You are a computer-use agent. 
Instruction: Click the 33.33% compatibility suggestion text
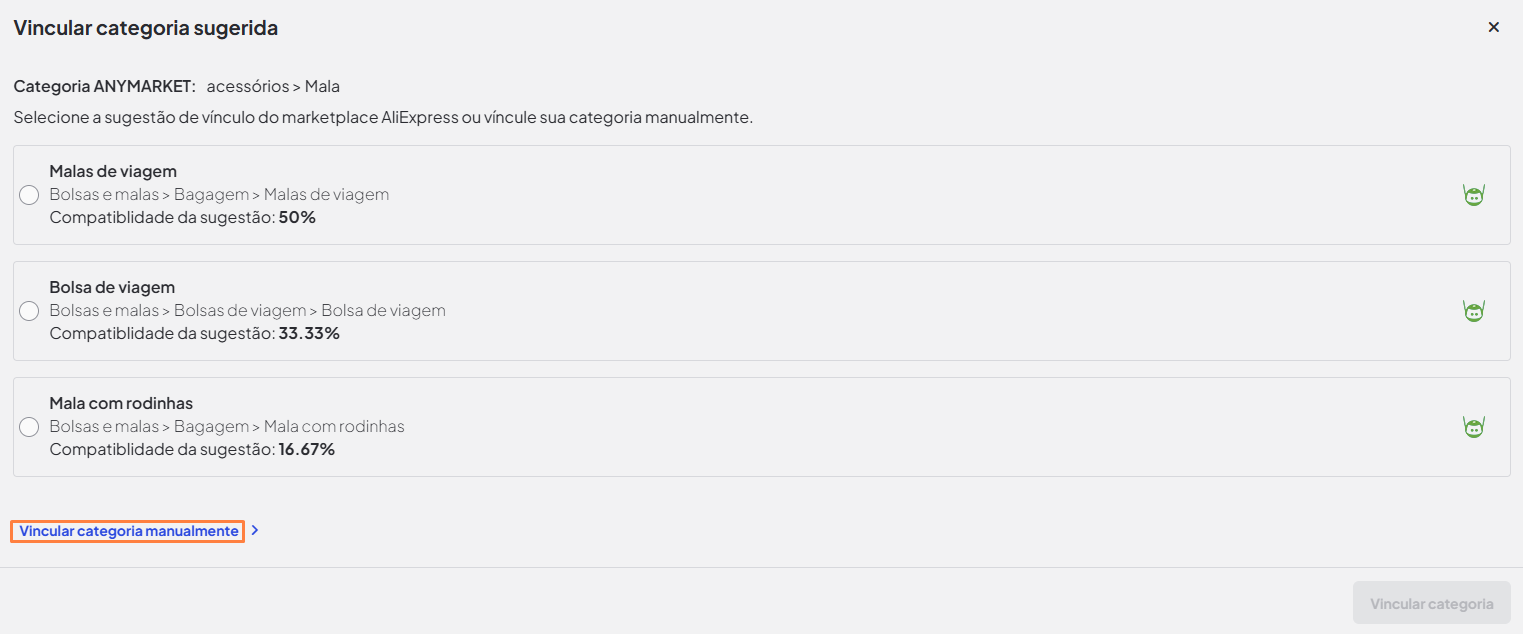pyautogui.click(x=194, y=333)
